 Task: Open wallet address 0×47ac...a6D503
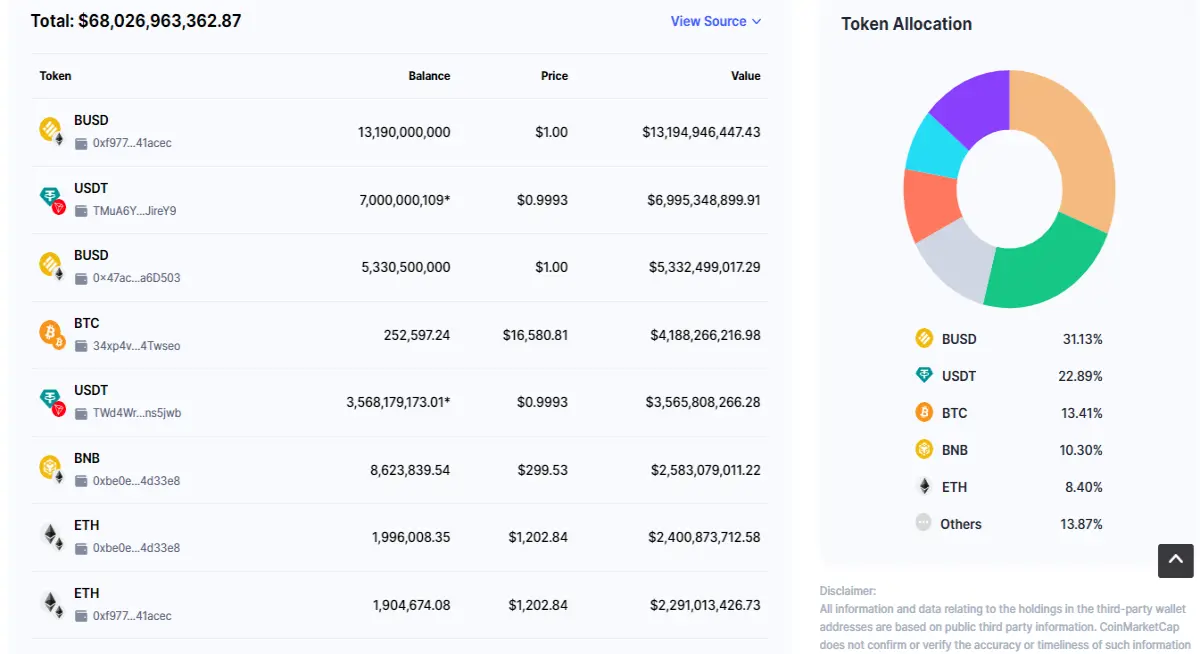[x=136, y=278]
